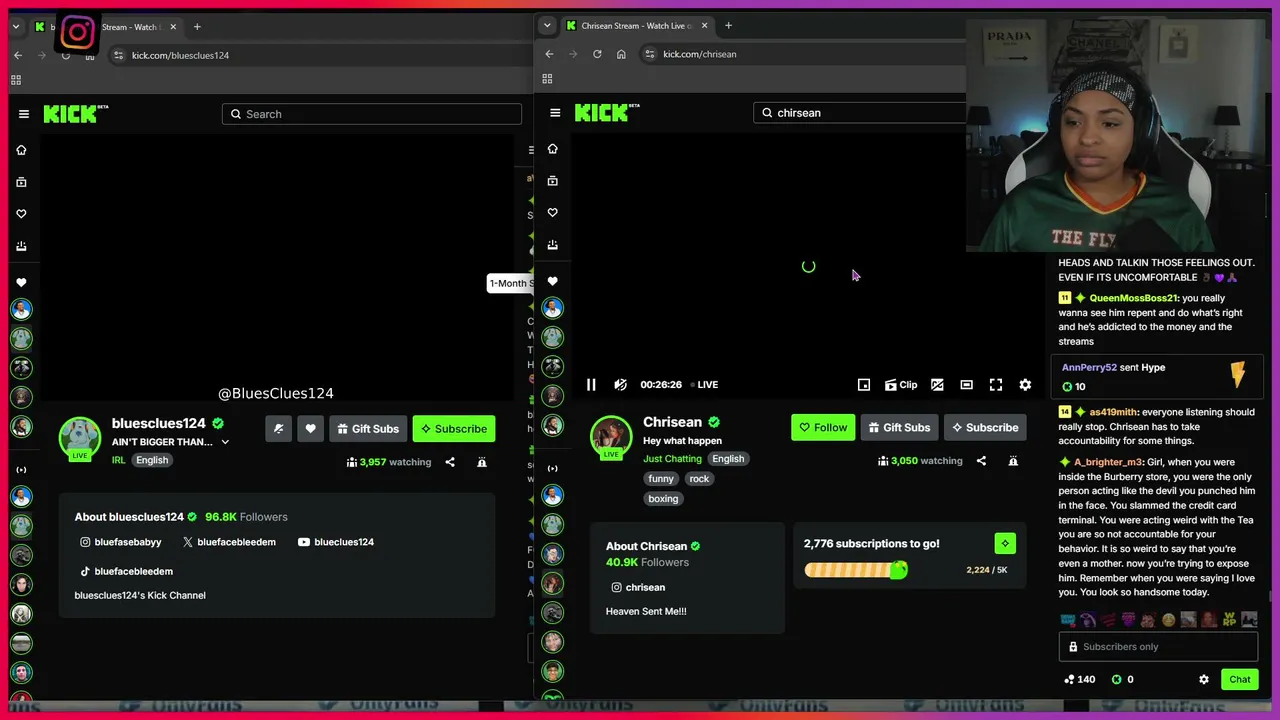Go to Home icon in Chrisean sidebar
This screenshot has height=720, width=1280.
pos(552,149)
